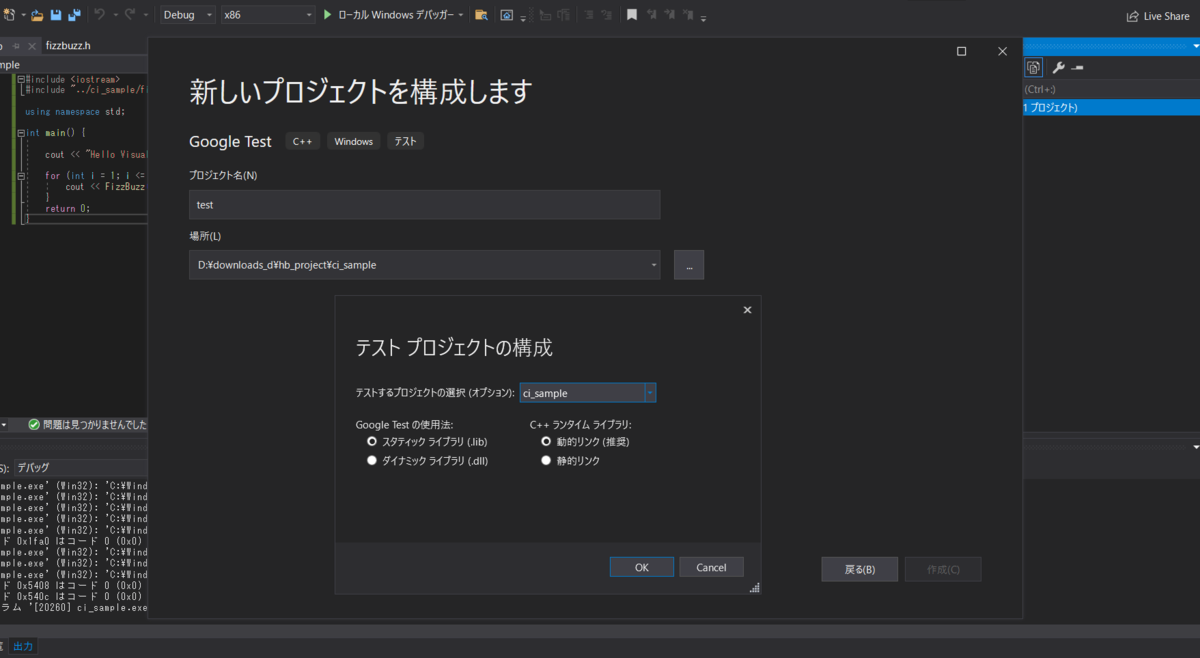Click the Live Share icon
This screenshot has width=1200, height=658.
click(x=1132, y=16)
